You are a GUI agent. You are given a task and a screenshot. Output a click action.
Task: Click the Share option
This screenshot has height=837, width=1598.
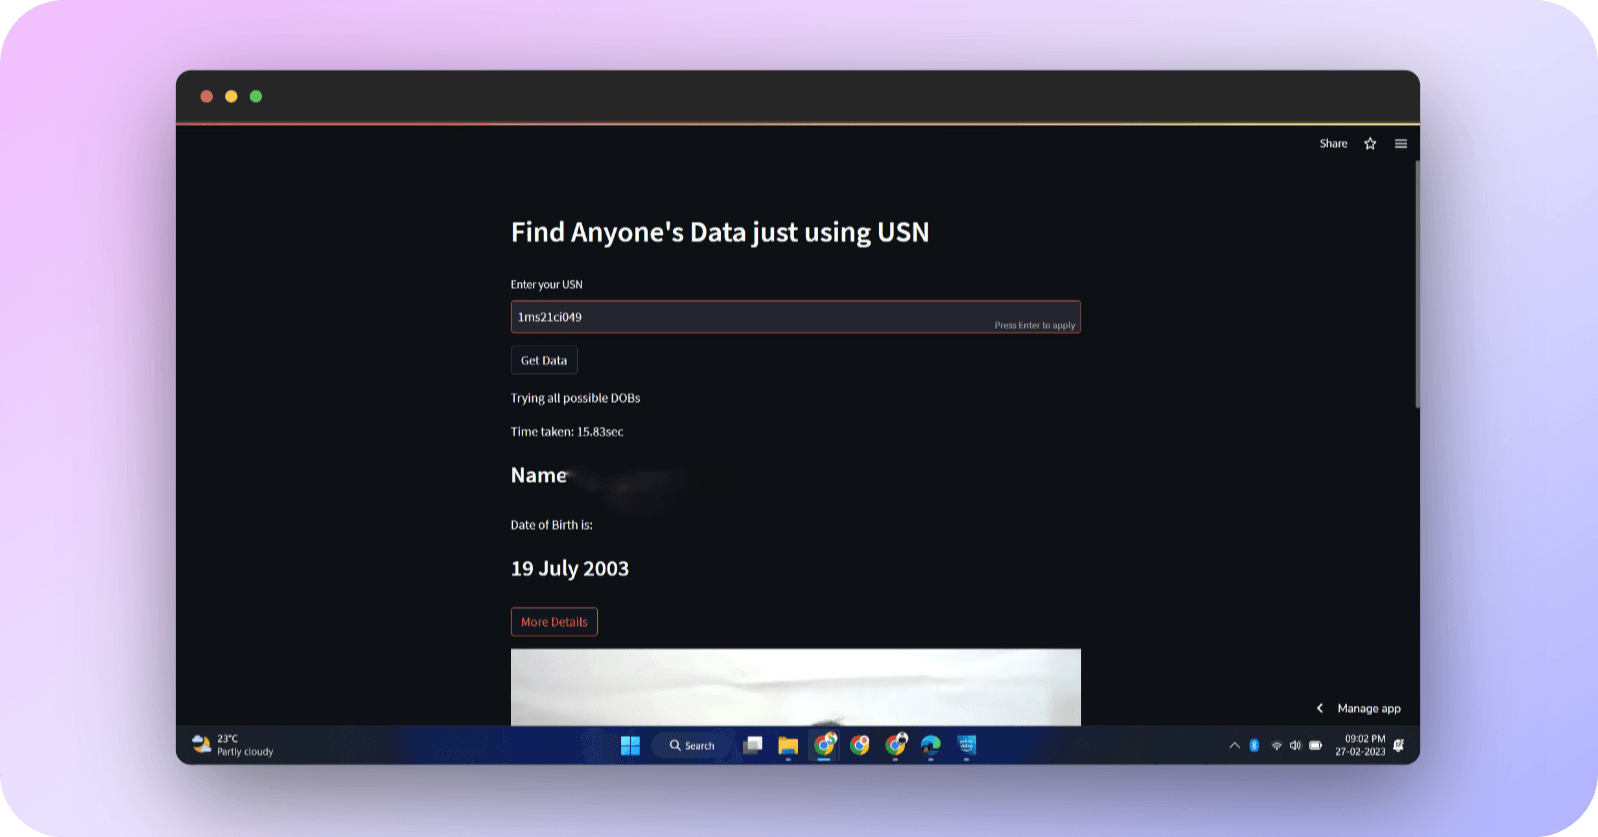click(1333, 144)
